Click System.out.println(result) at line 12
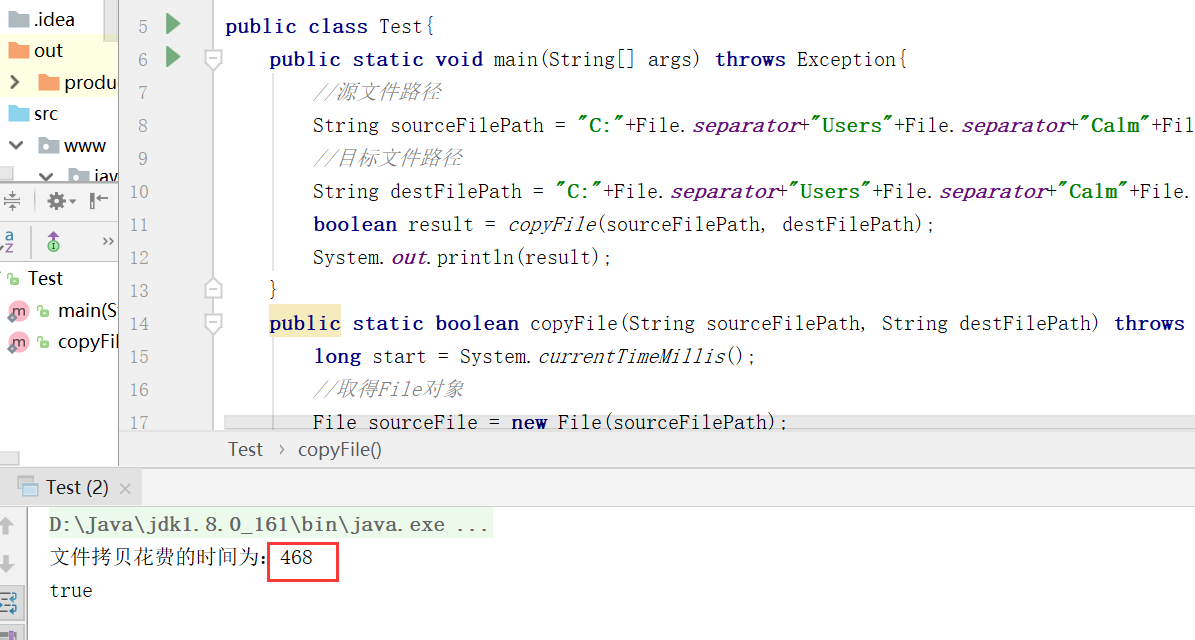This screenshot has height=640, width=1195. point(462,258)
